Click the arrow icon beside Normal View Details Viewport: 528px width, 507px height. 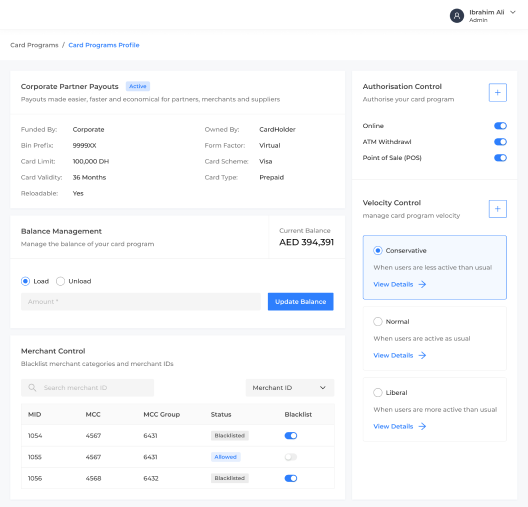point(422,356)
